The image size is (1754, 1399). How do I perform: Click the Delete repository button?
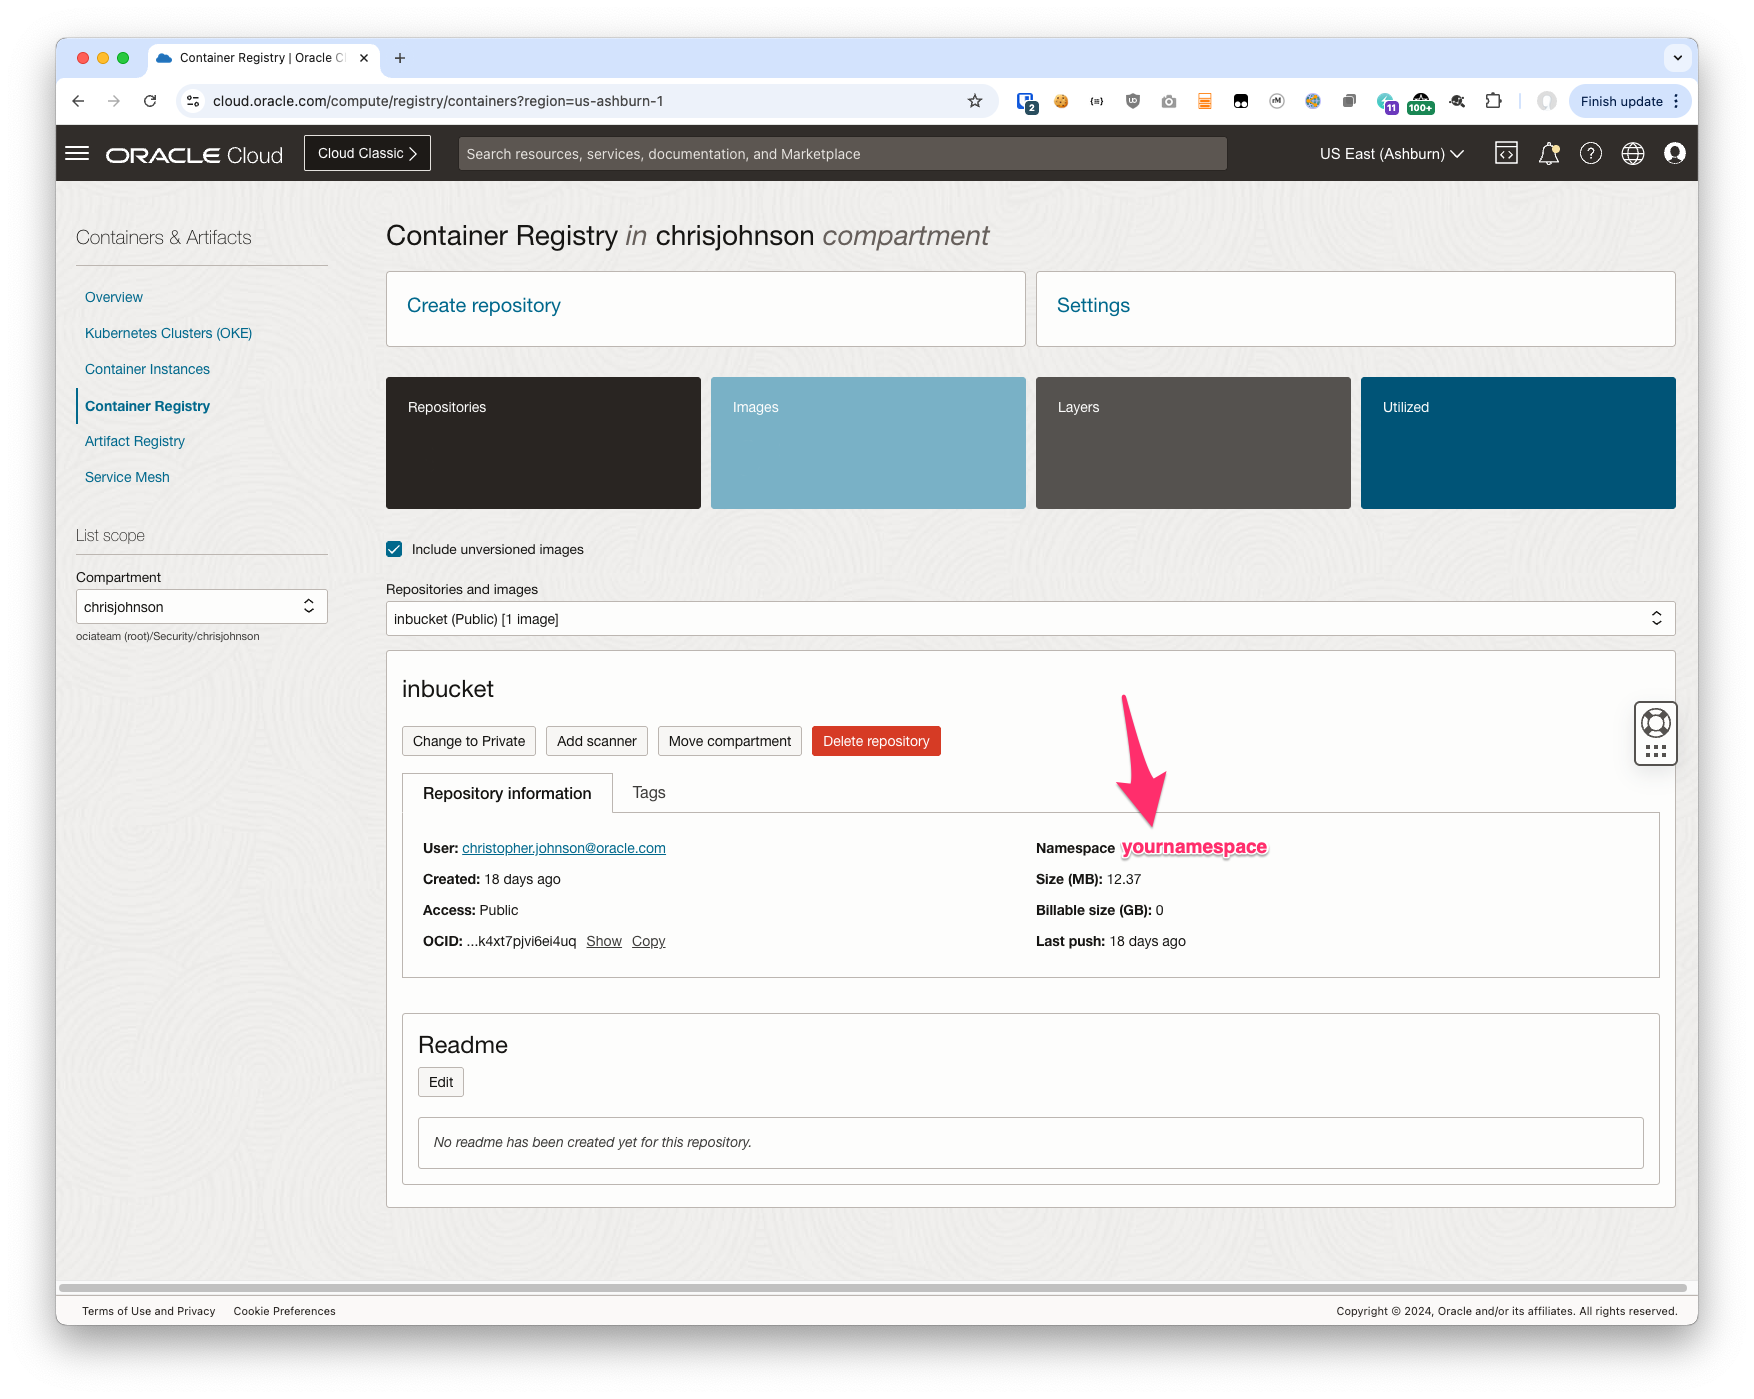tap(875, 741)
